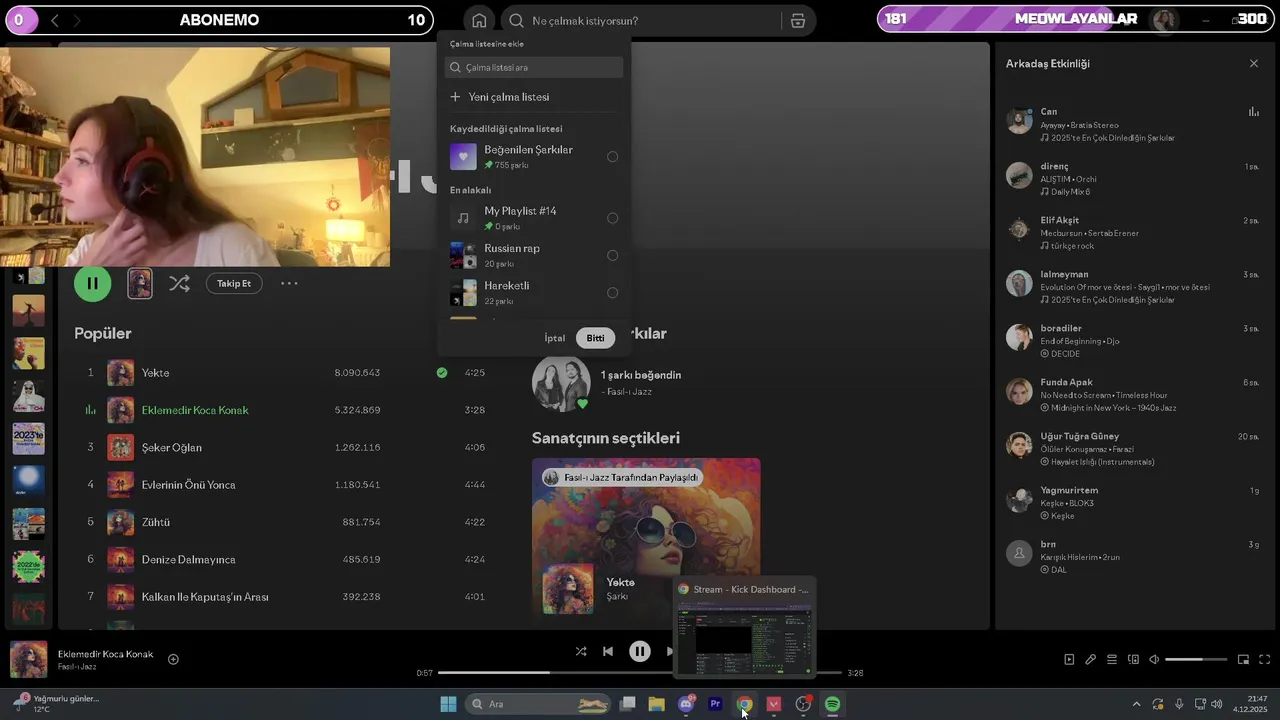
Task: Pause playback in the bottom player
Action: pos(640,651)
